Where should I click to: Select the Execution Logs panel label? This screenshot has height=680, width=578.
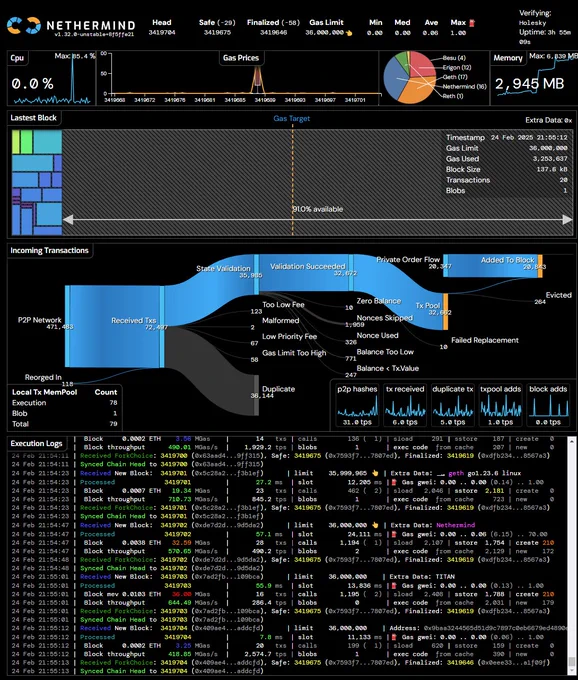coord(36,443)
